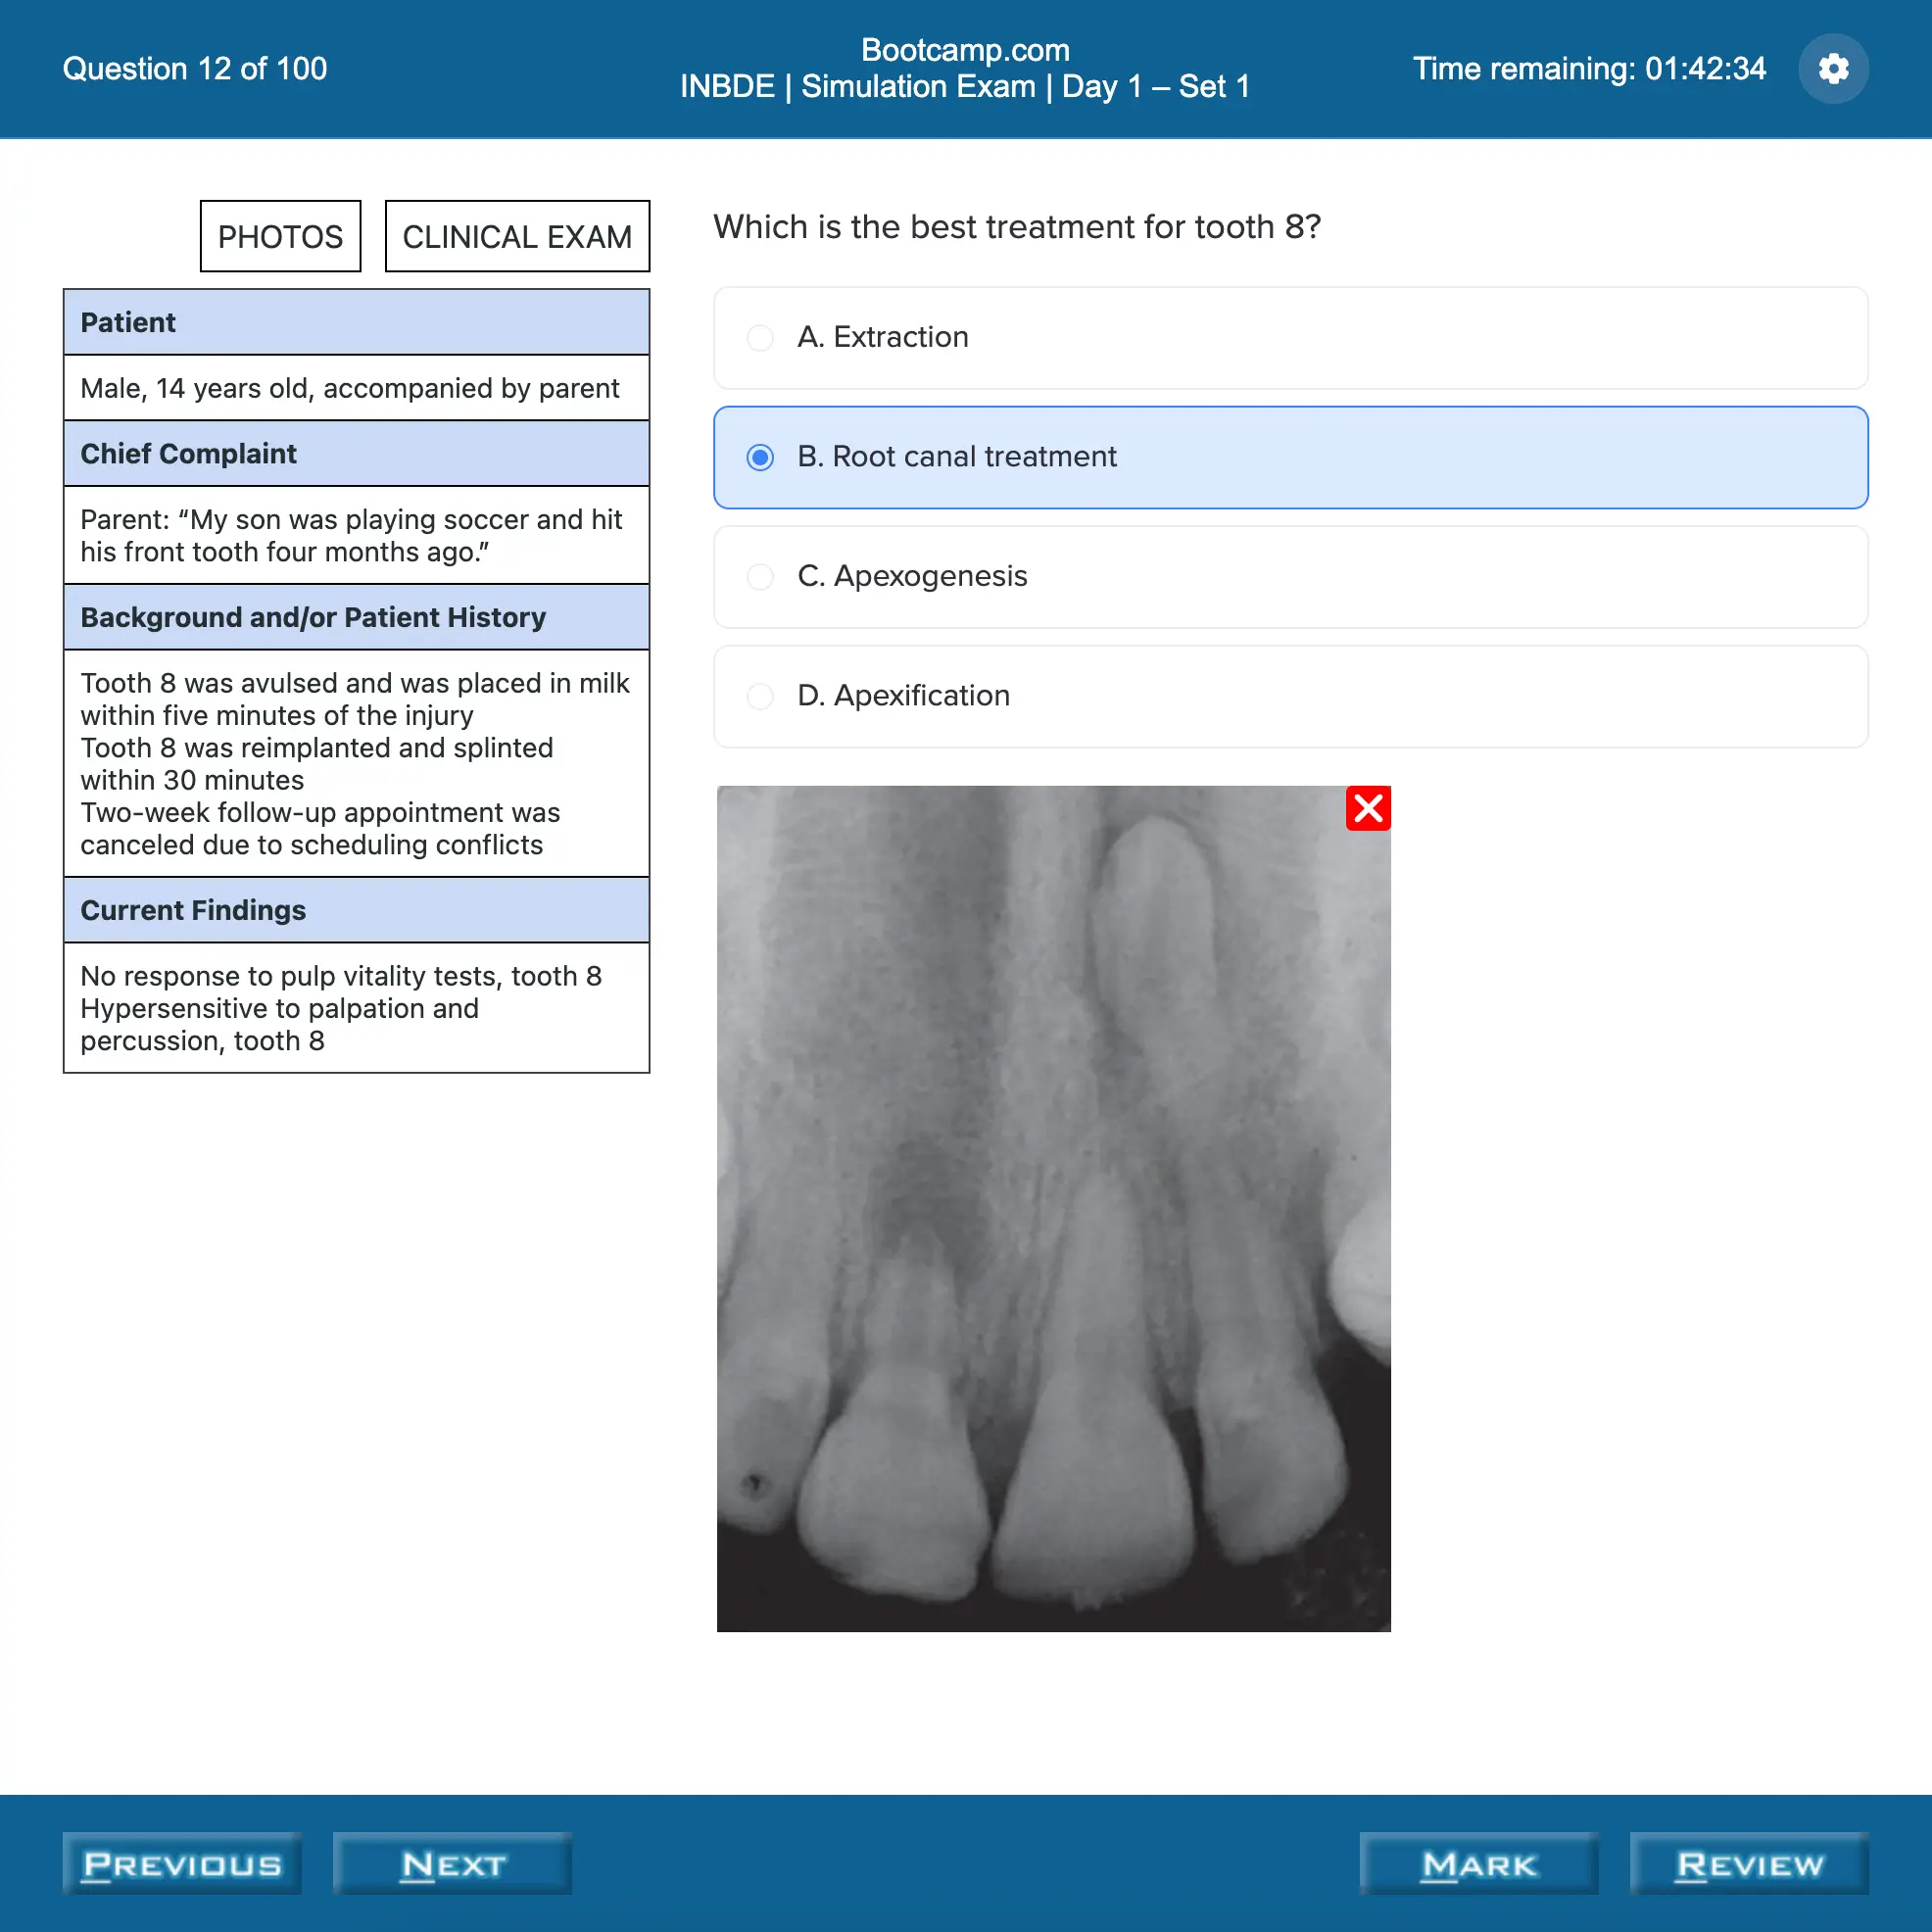This screenshot has height=1932, width=1932.
Task: Choose radio button for D. Apexification
Action: click(x=760, y=696)
